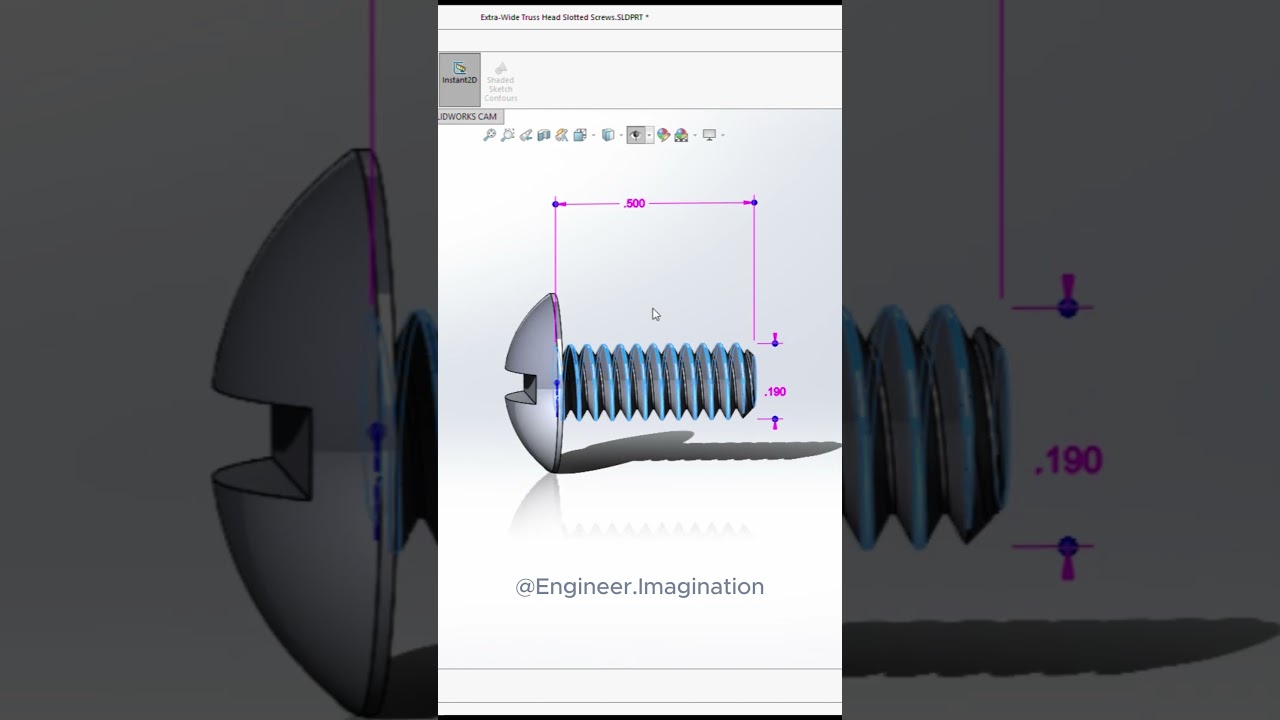Click the Extra-Wide Truss Head Slotted Screws.SLDPRT title
Screen dimensions: 1280x720
pos(564,17)
